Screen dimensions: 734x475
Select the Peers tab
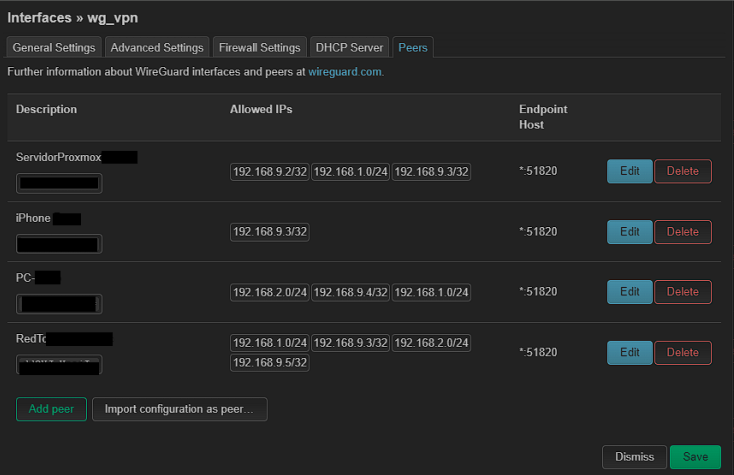413,47
